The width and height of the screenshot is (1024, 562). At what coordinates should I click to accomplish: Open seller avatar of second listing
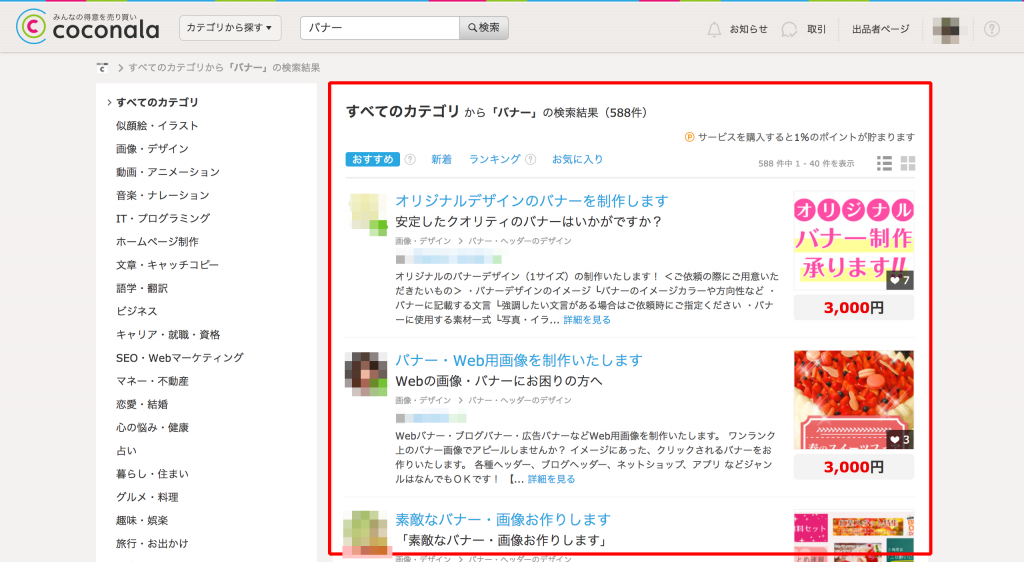pos(366,374)
